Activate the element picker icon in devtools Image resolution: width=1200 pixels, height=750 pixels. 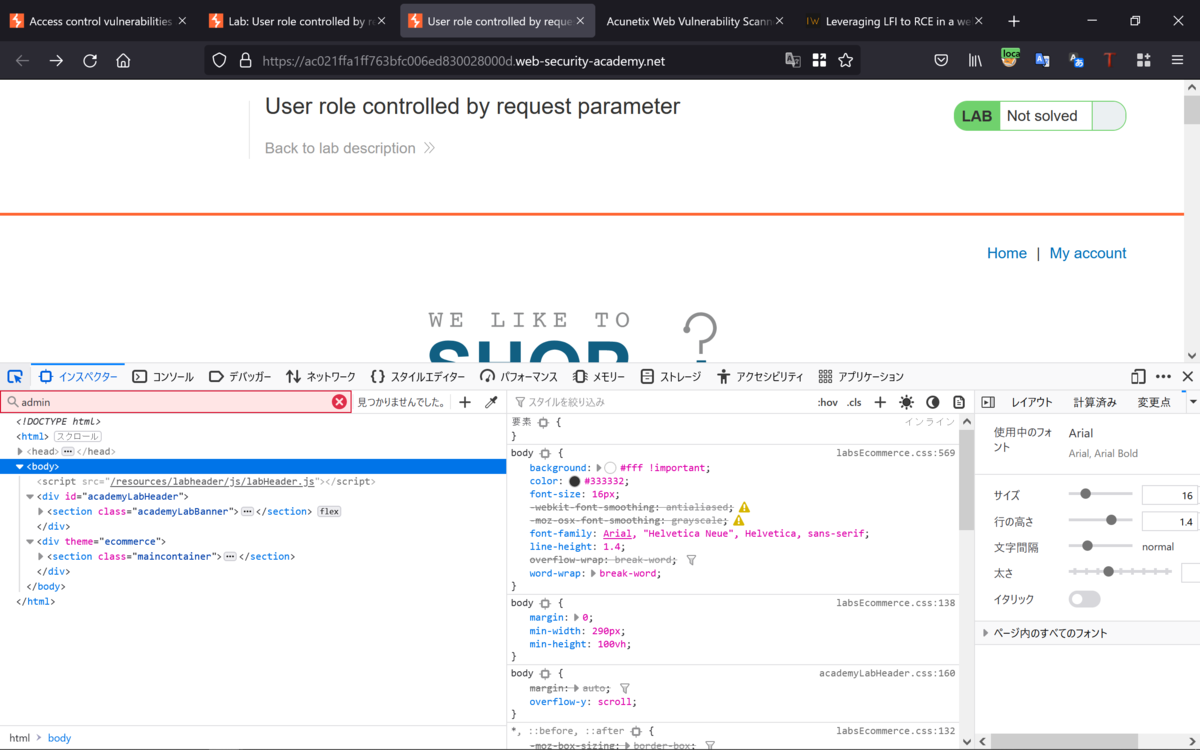point(15,377)
